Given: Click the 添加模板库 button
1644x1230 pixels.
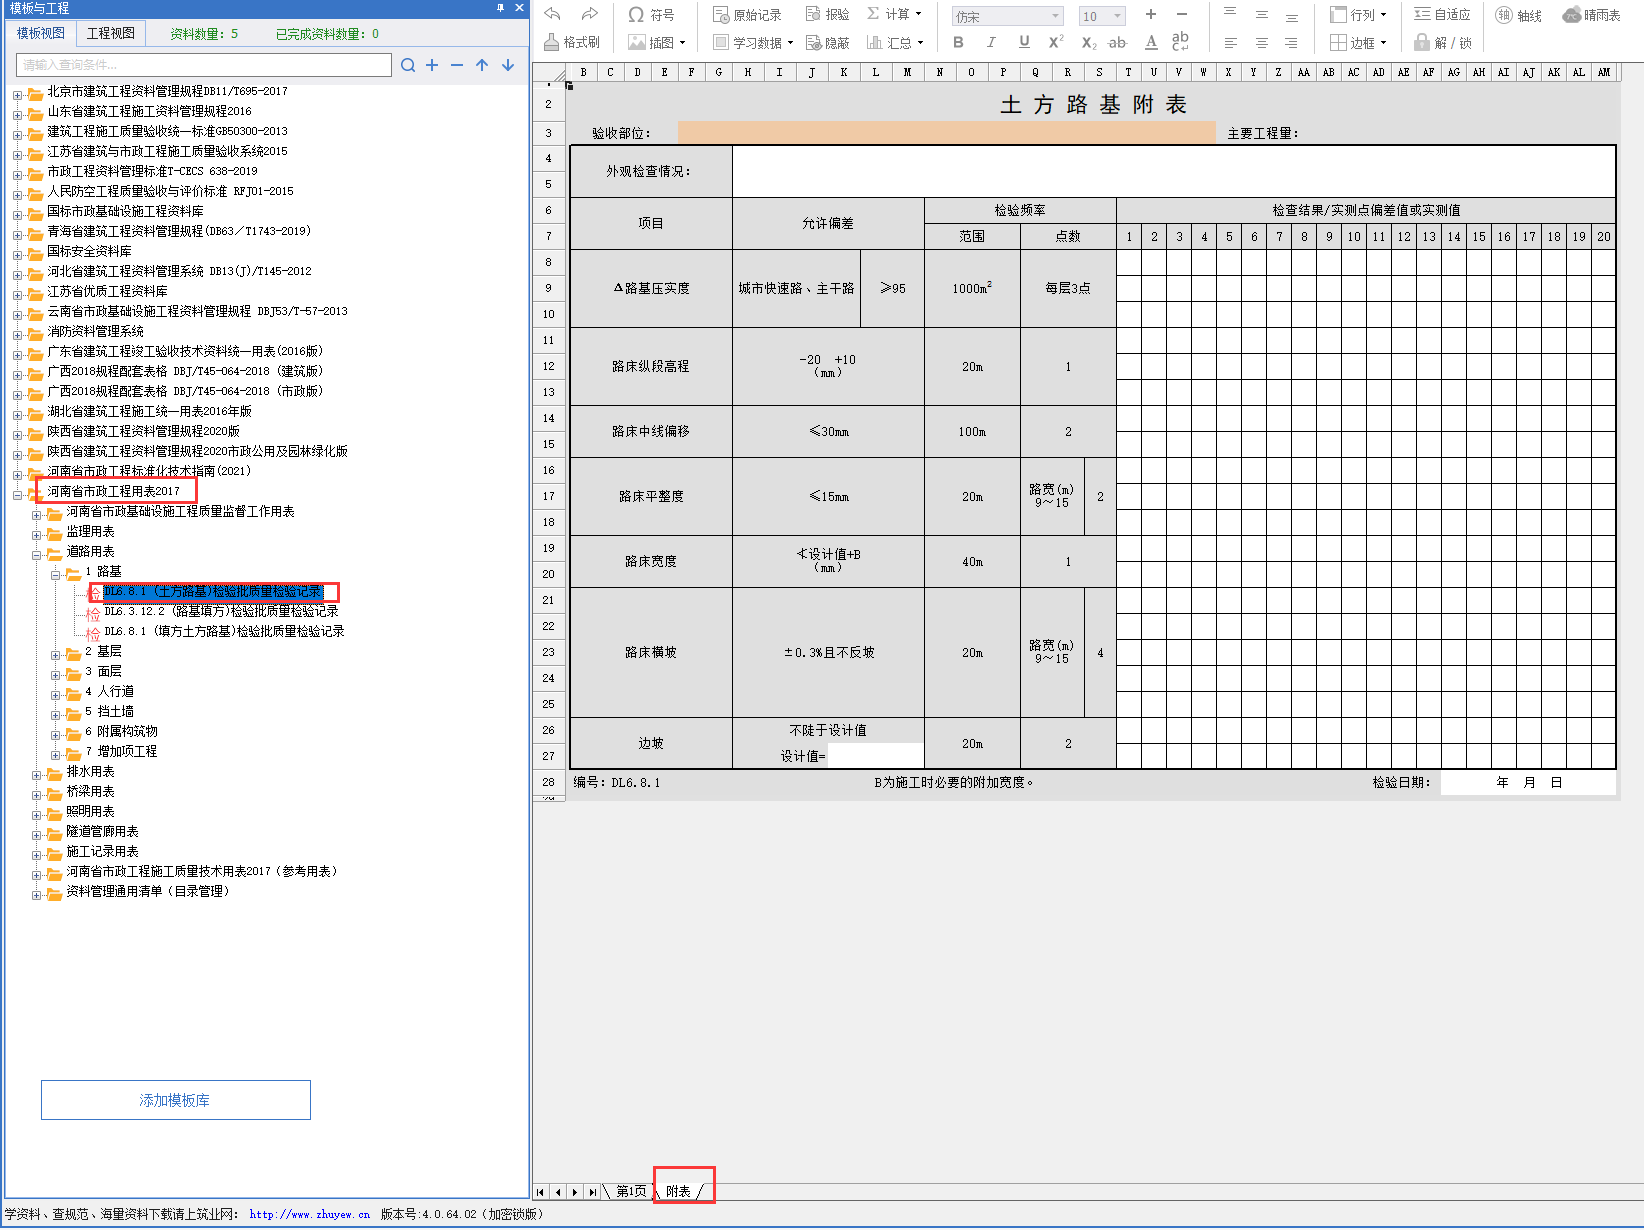Looking at the screenshot, I should click(176, 1100).
